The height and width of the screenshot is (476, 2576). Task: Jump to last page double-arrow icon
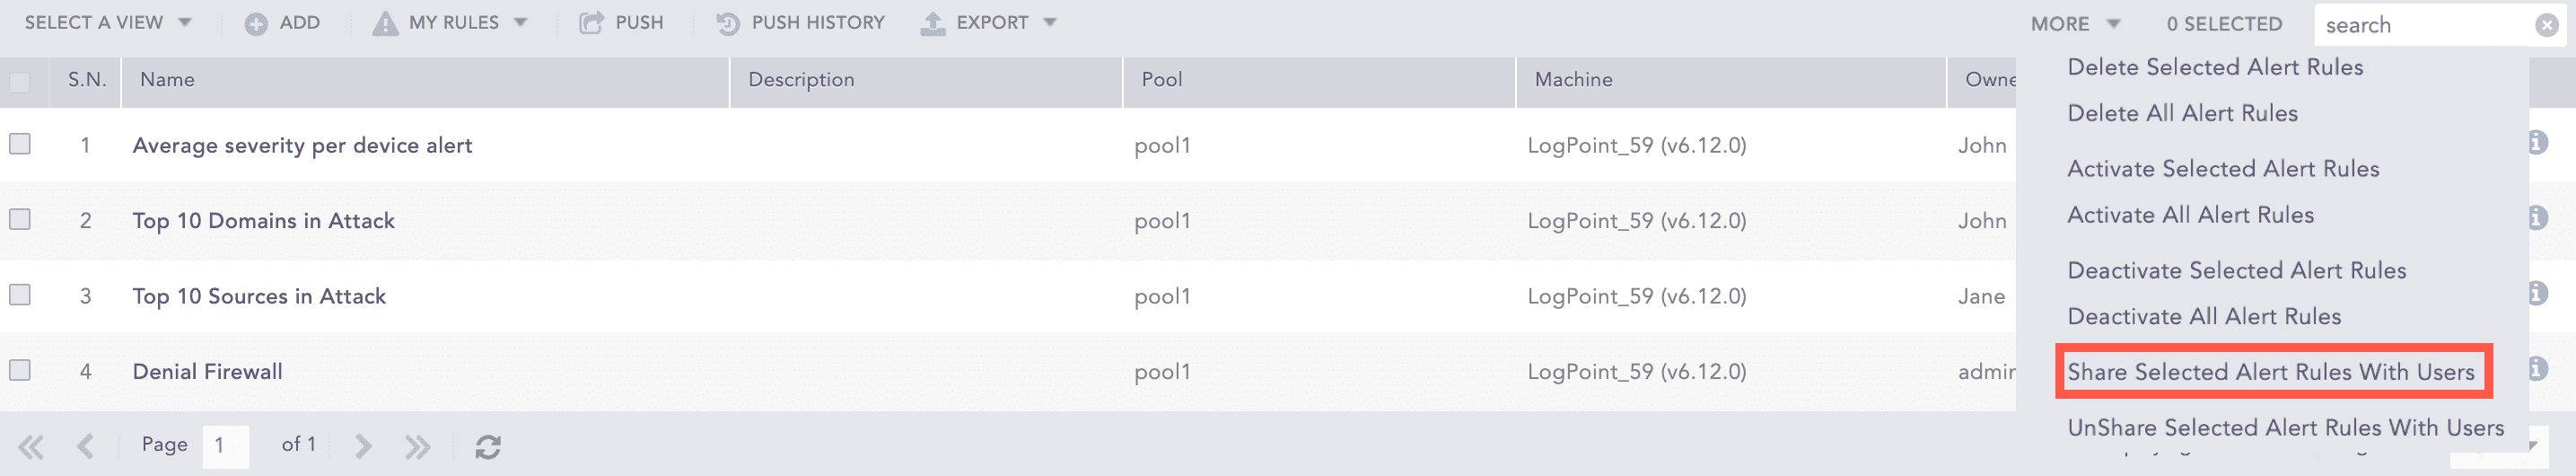417,446
